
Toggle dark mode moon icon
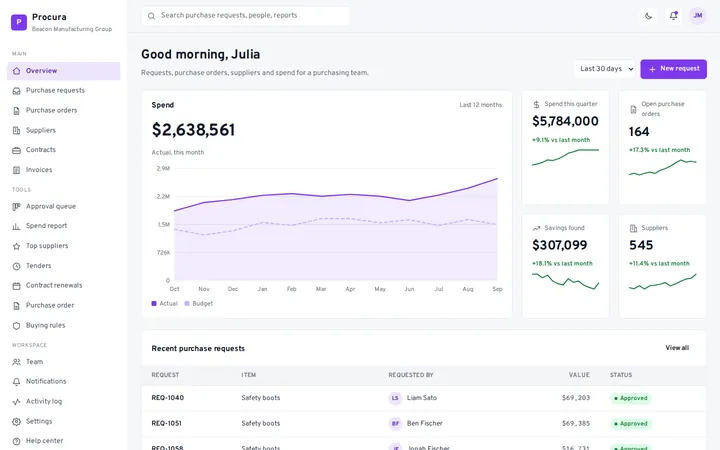[648, 16]
